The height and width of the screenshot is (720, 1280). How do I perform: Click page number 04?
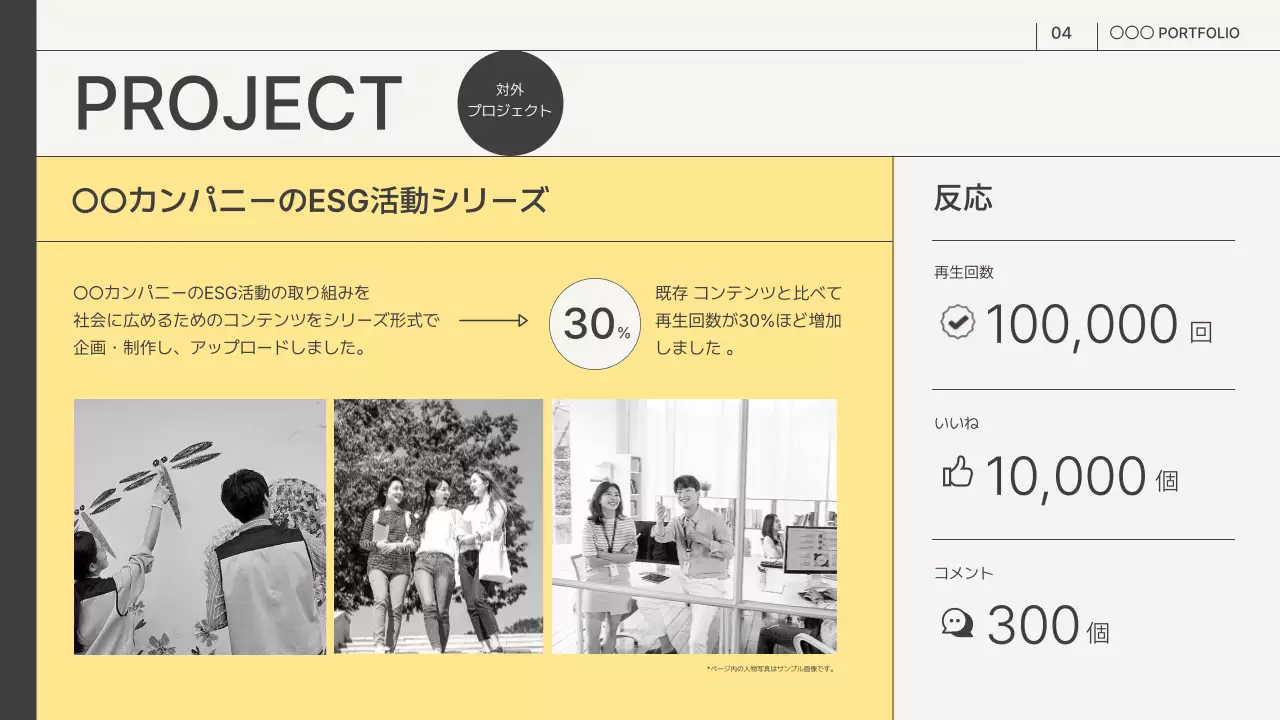click(1061, 33)
